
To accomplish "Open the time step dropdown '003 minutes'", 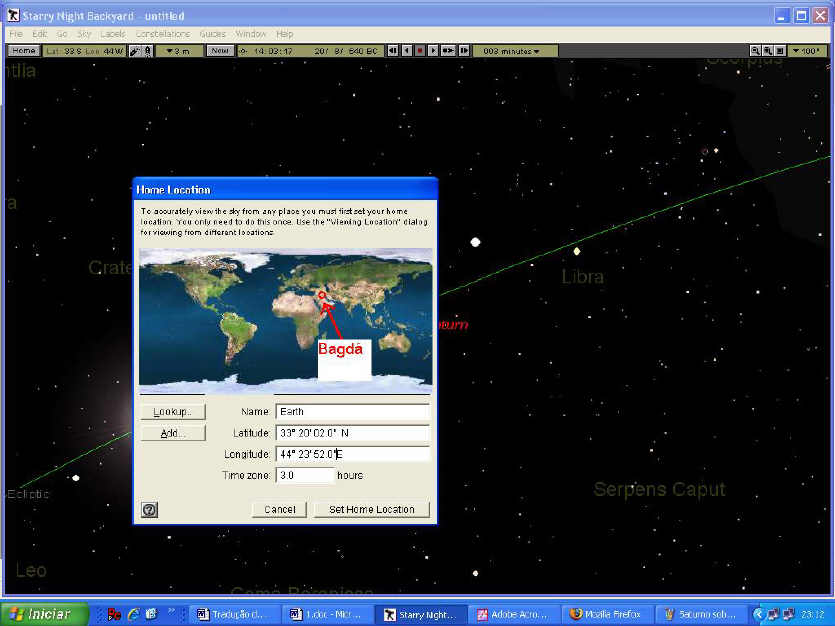I will [x=514, y=51].
